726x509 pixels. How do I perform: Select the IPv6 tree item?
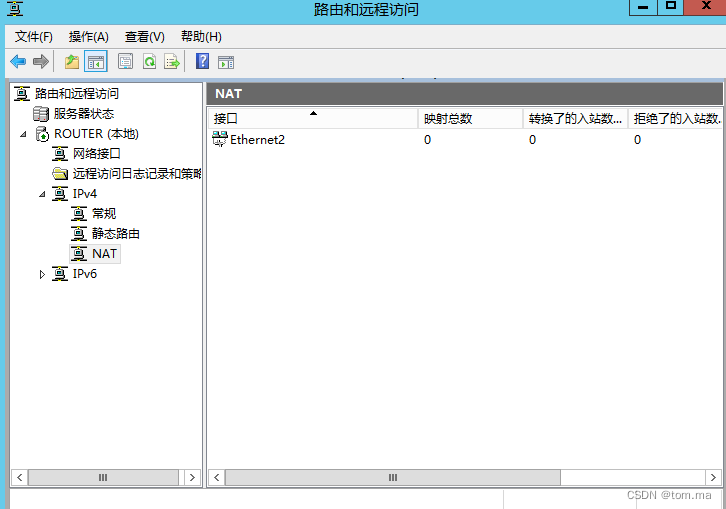tap(84, 274)
